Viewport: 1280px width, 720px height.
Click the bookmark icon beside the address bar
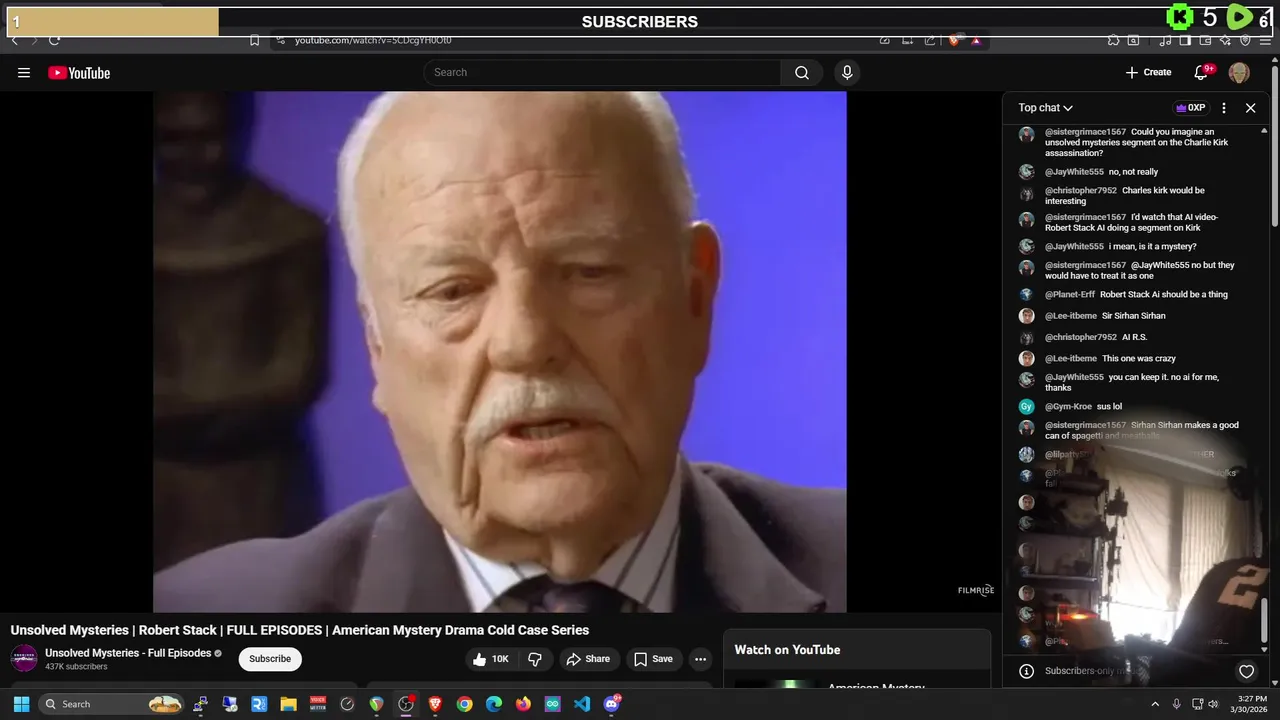254,41
